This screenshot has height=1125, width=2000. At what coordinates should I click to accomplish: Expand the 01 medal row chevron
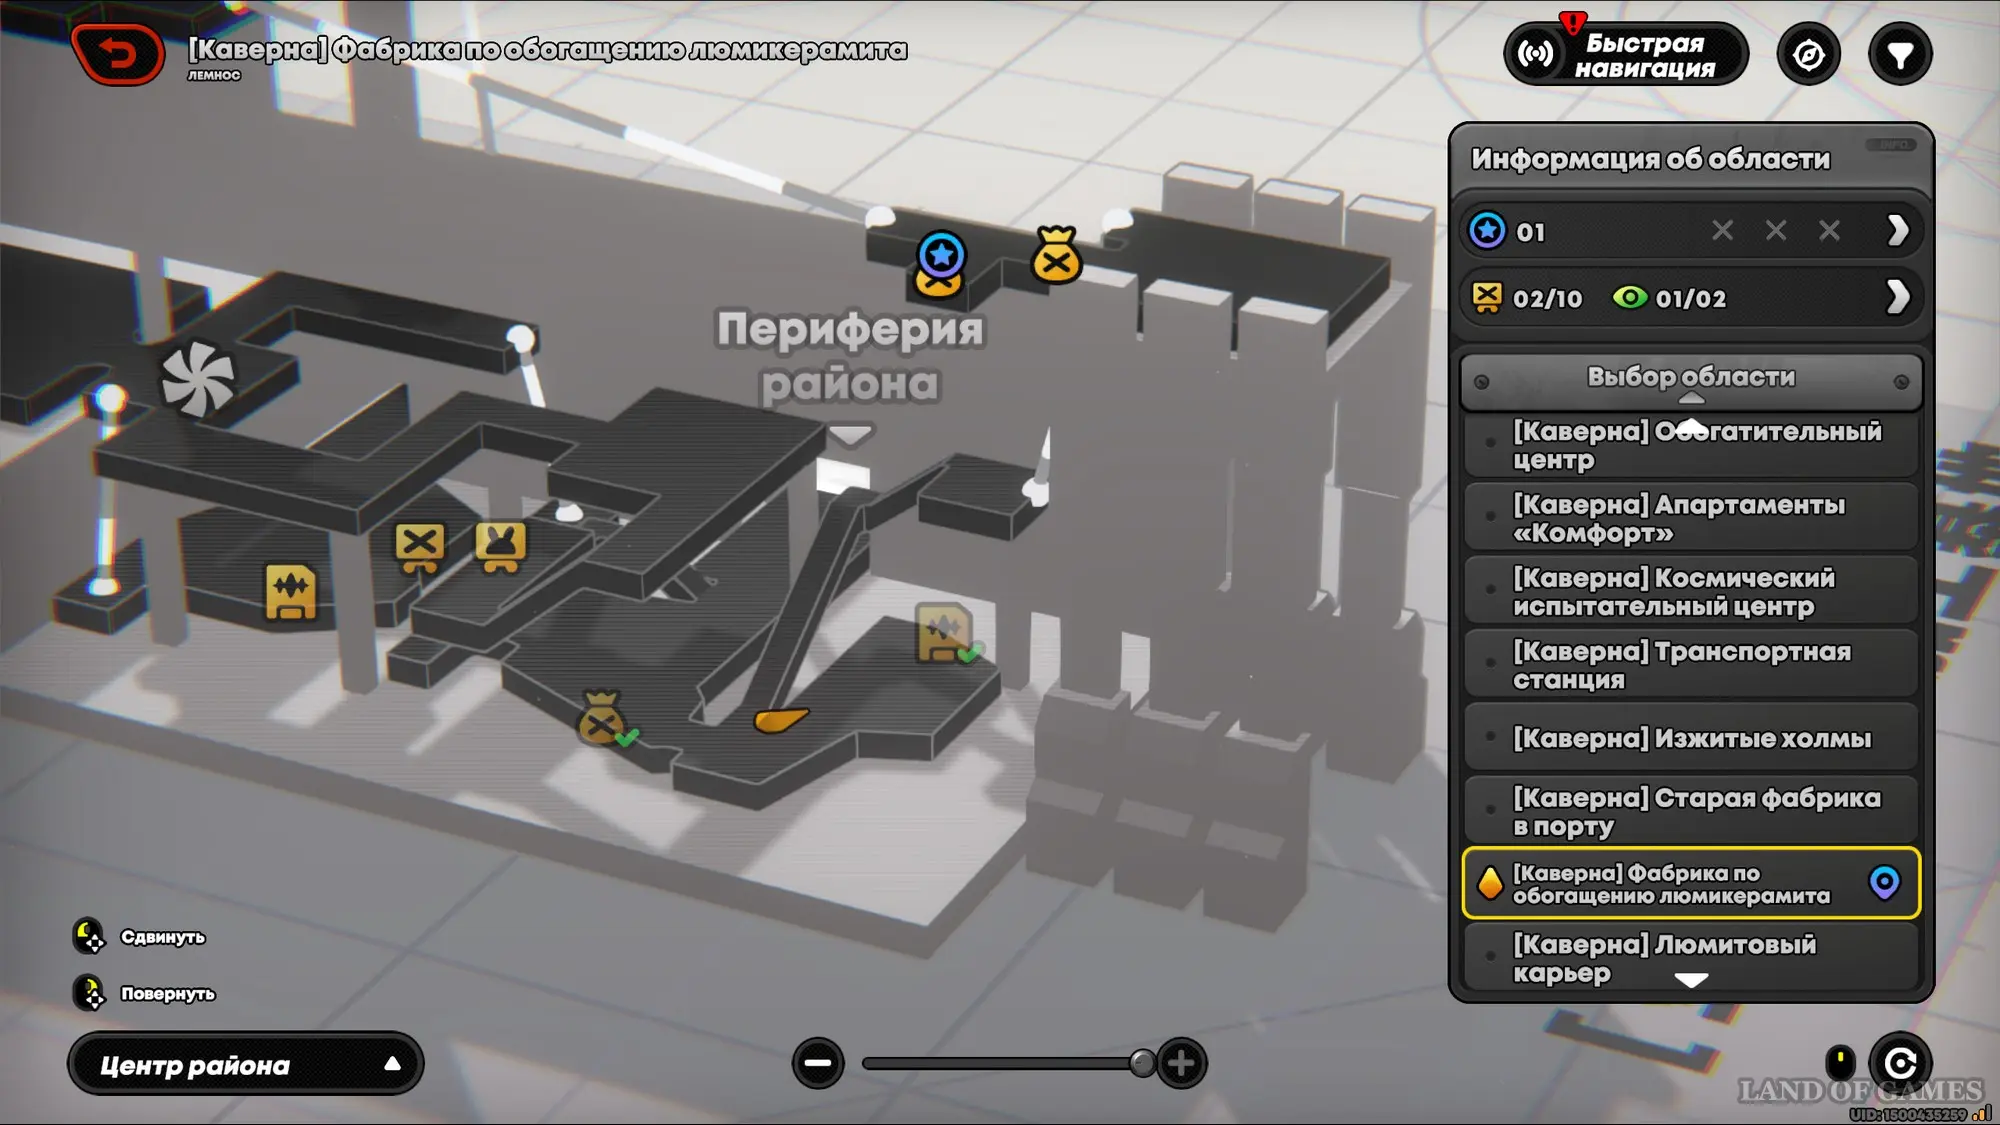tap(1897, 231)
